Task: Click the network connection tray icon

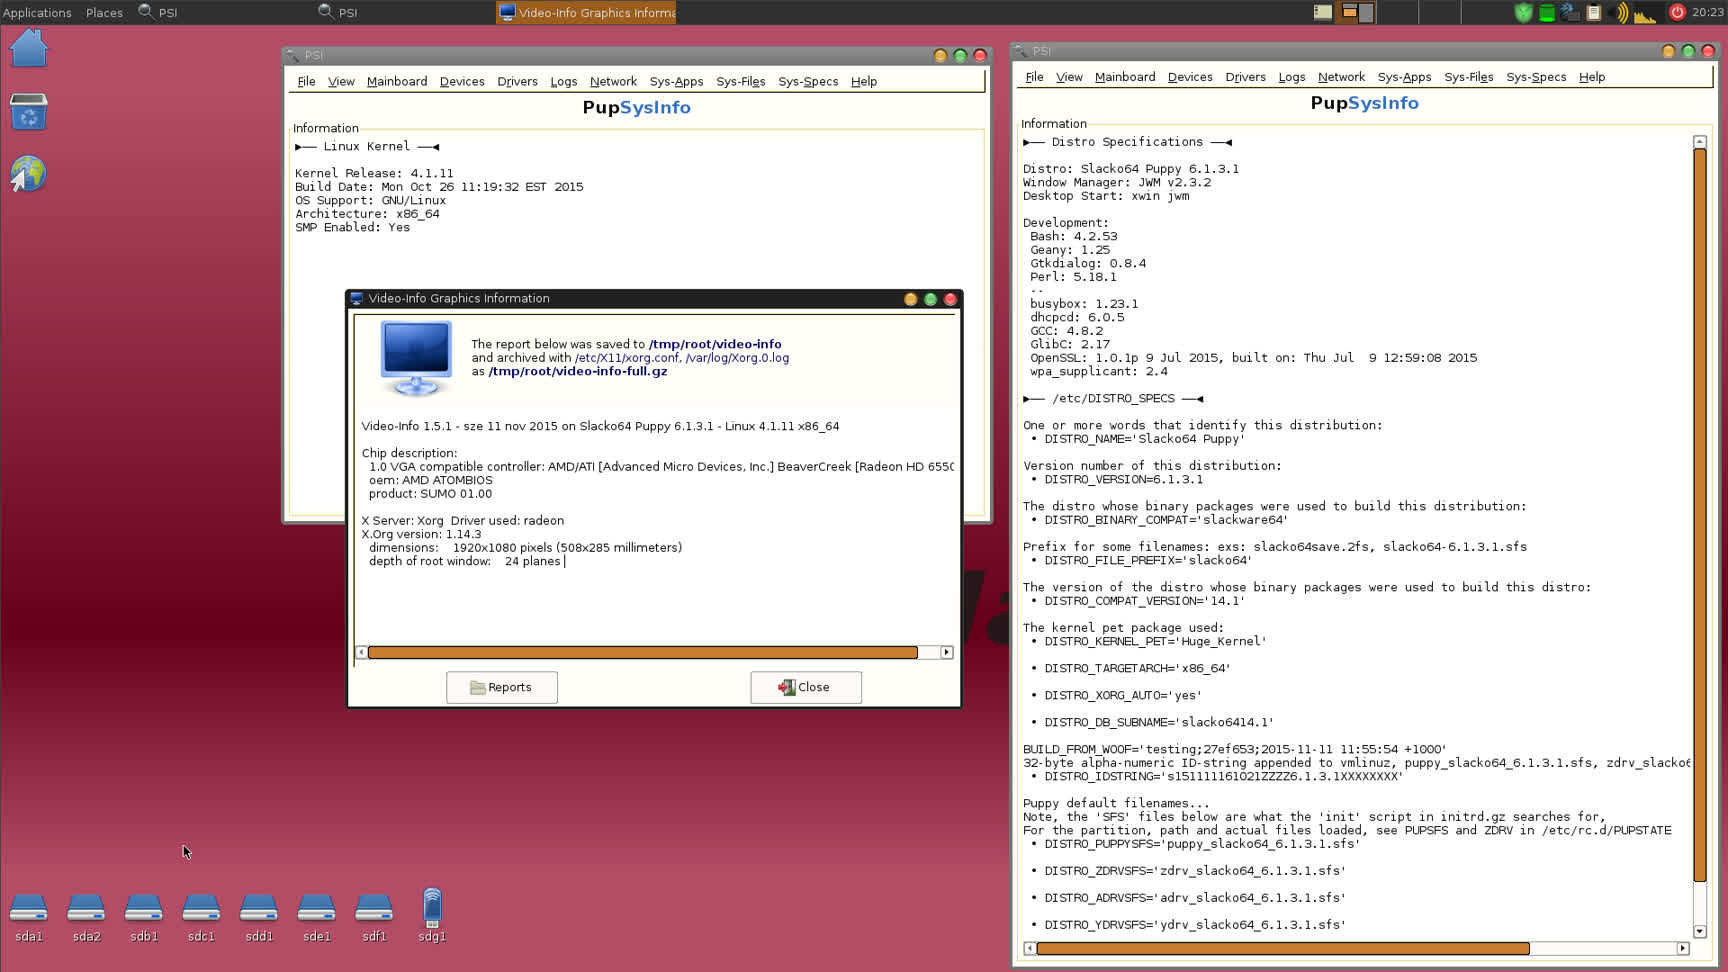Action: pos(1570,12)
